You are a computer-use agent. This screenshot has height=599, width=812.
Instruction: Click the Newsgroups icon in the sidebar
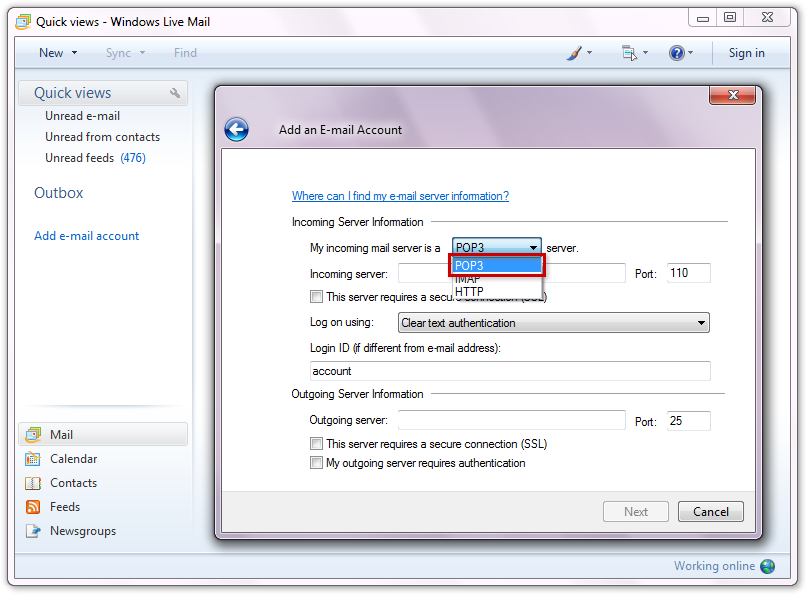33,531
